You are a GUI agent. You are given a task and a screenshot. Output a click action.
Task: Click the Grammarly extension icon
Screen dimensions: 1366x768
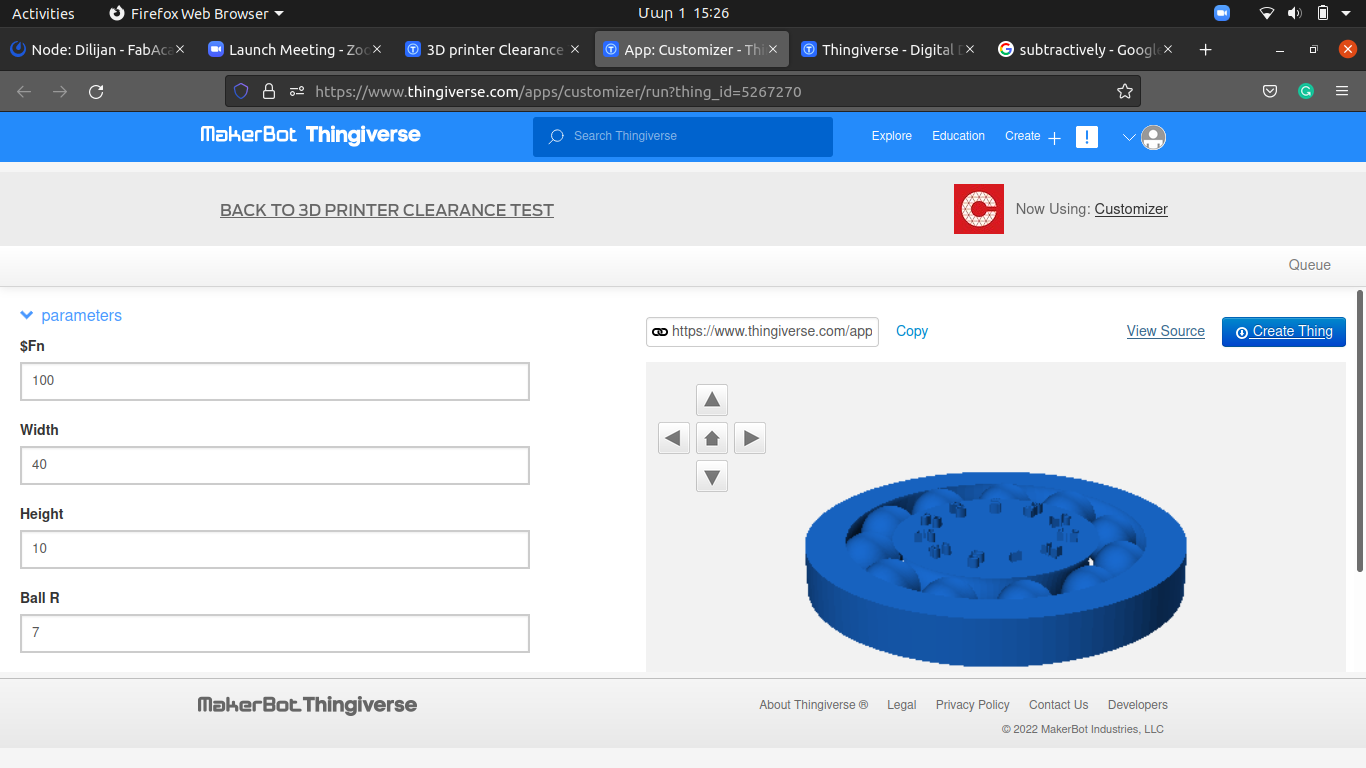pyautogui.click(x=1306, y=92)
